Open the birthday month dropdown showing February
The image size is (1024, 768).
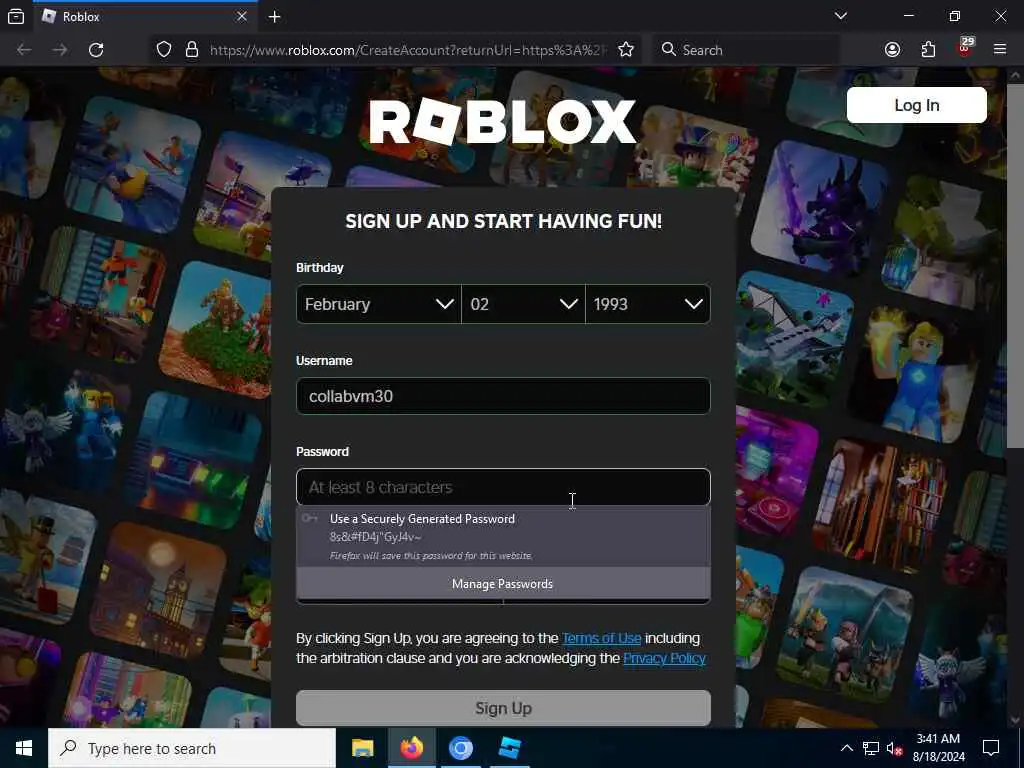point(378,304)
